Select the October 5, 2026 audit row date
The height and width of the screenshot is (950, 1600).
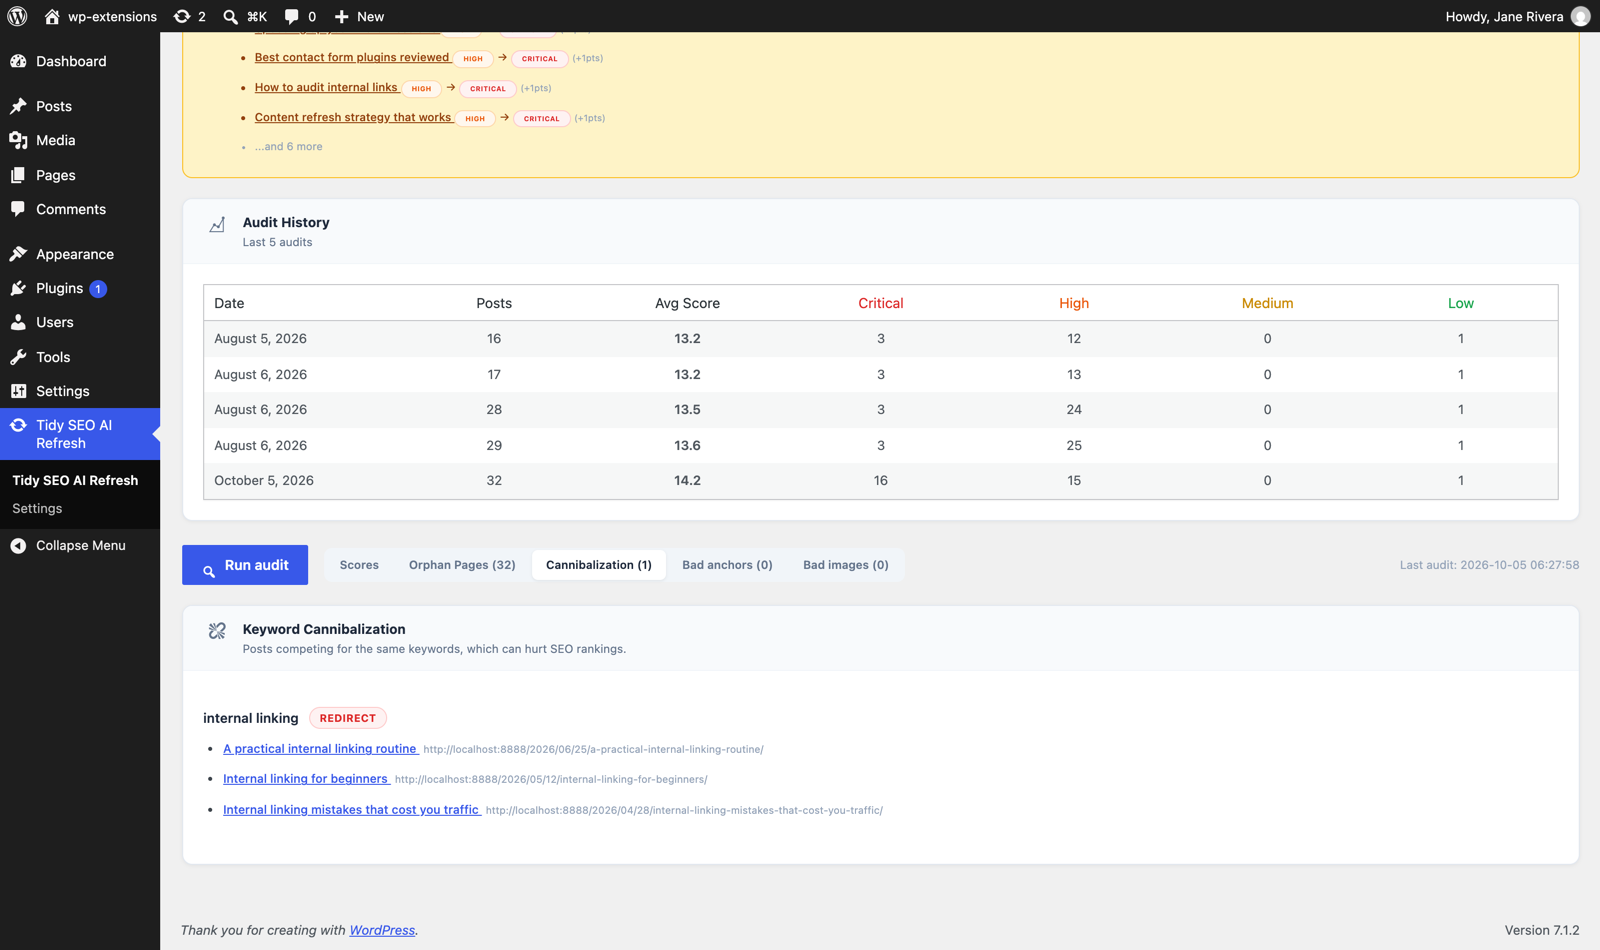click(264, 480)
